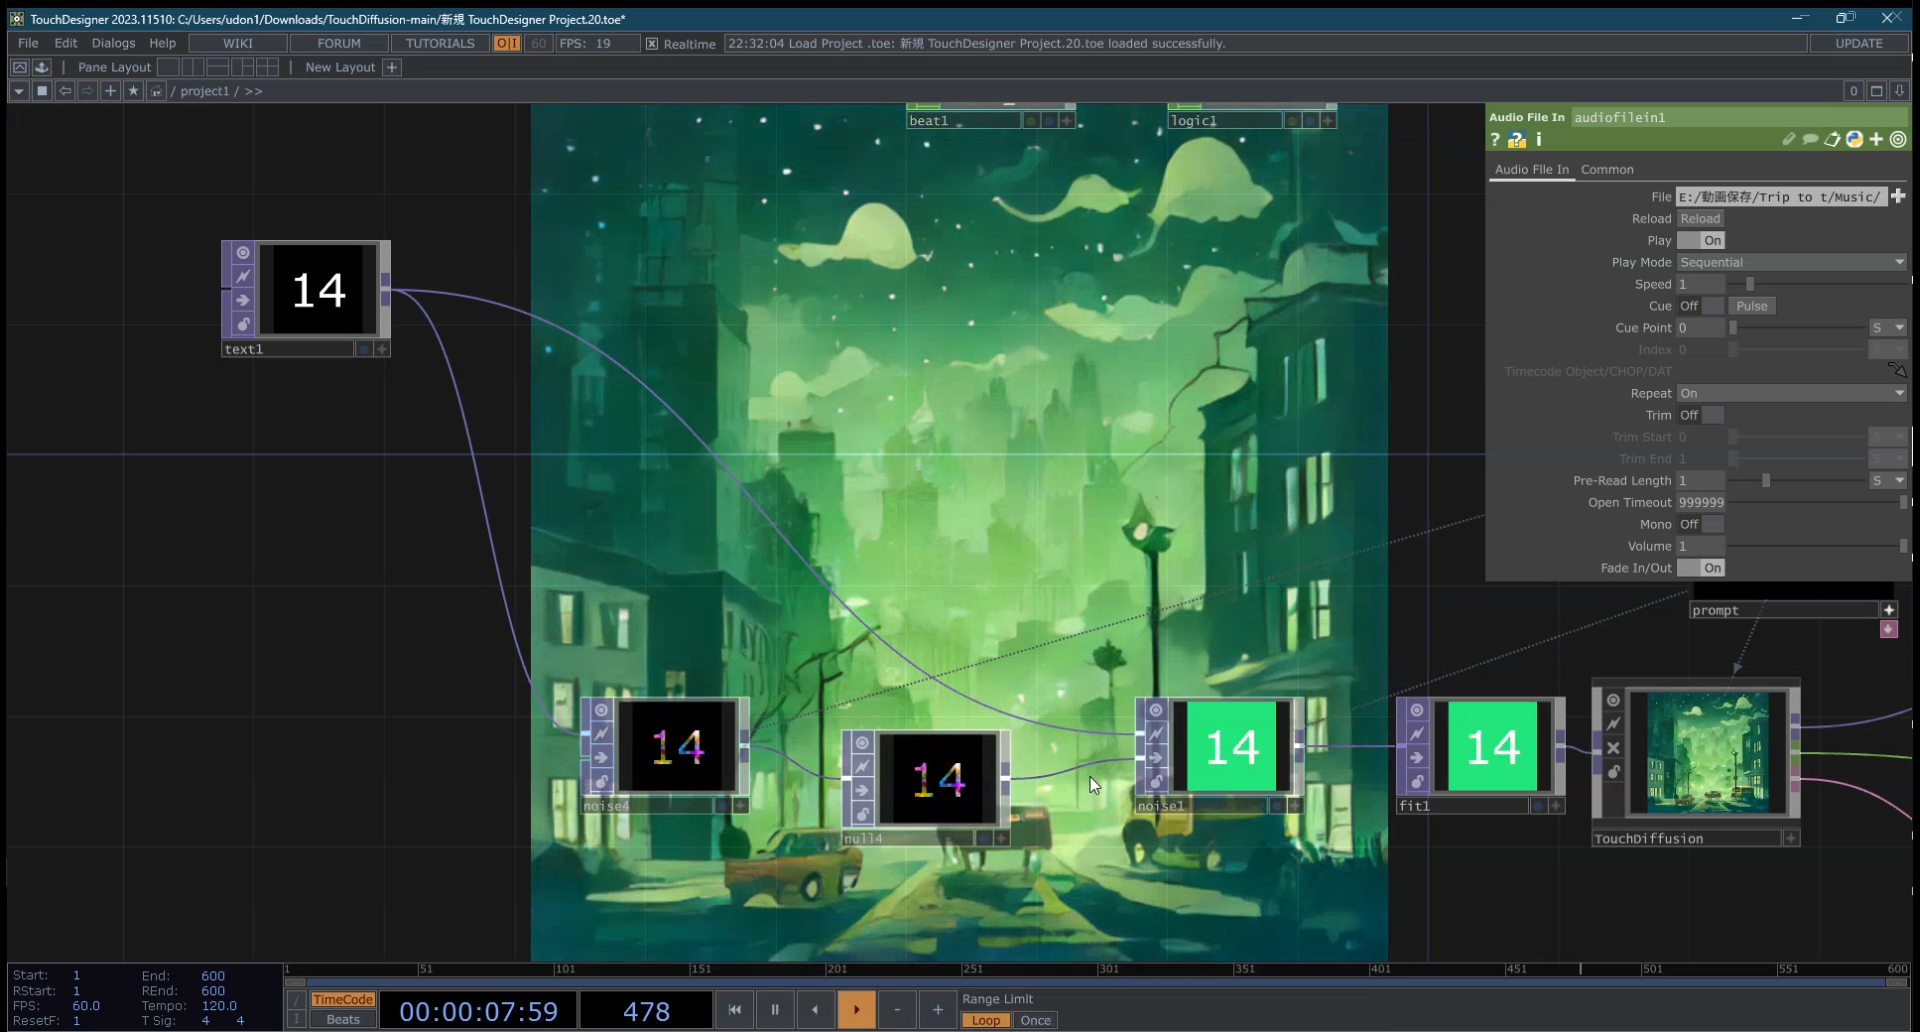The image size is (1920, 1032).
Task: Click the Cue Pulse button
Action: tap(1752, 306)
